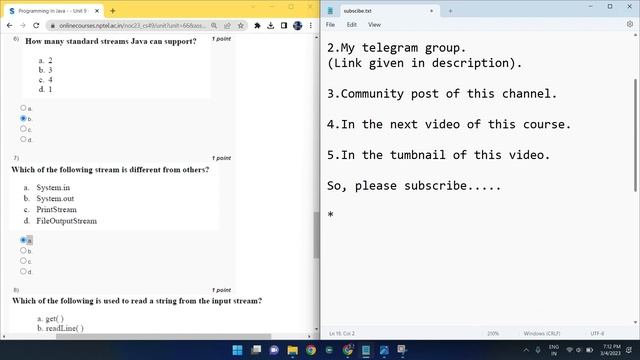Open Snipping Tool taskbar icon
Viewport: 640px width, 360px height.
pyautogui.click(x=402, y=350)
